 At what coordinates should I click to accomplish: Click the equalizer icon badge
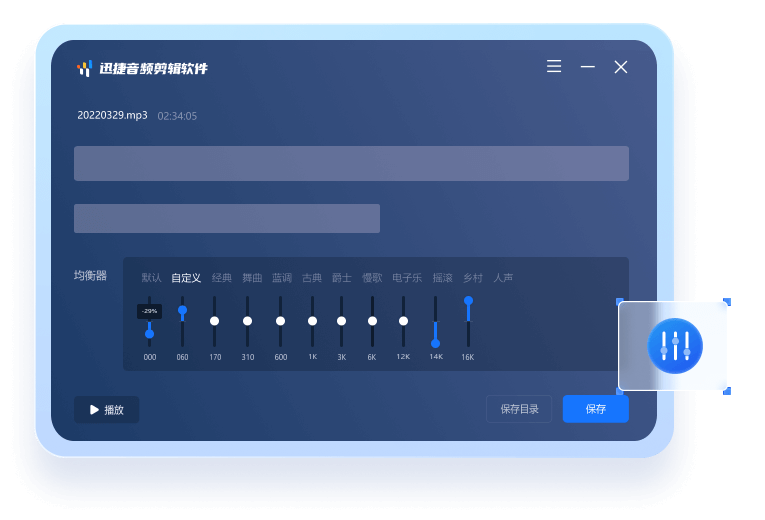coord(675,347)
